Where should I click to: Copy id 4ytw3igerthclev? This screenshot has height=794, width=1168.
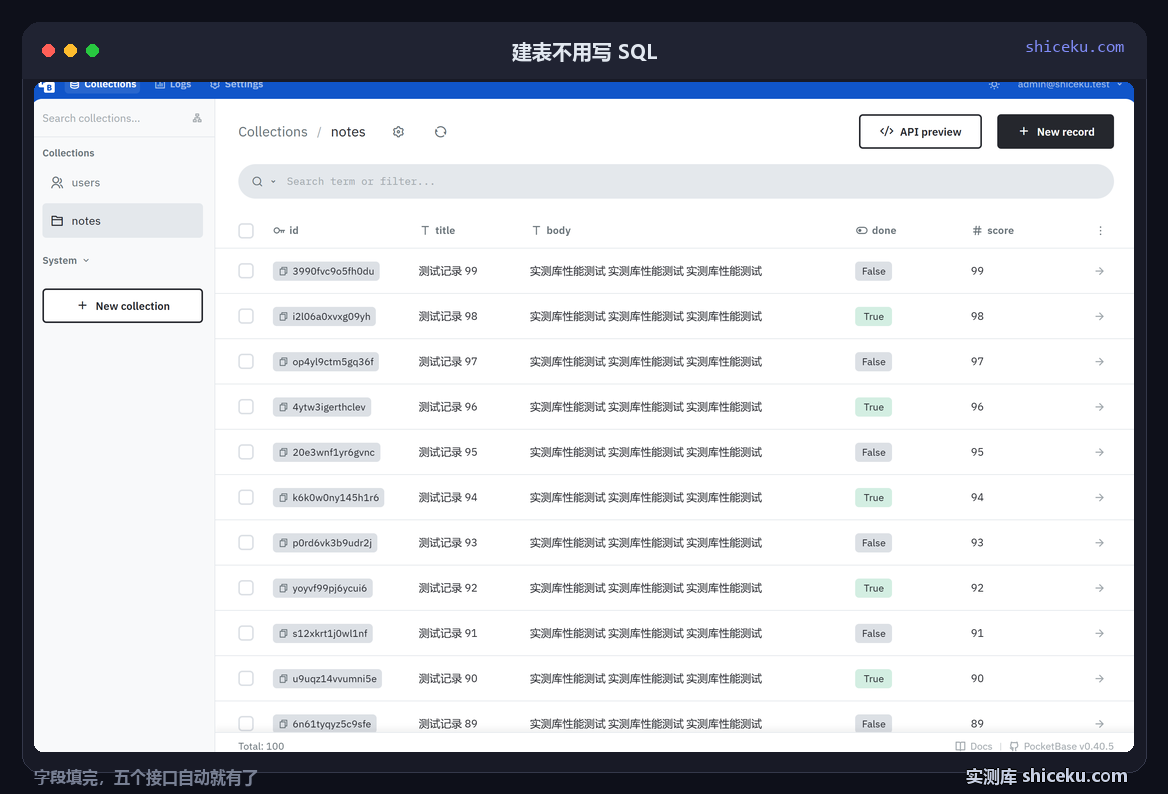point(283,407)
